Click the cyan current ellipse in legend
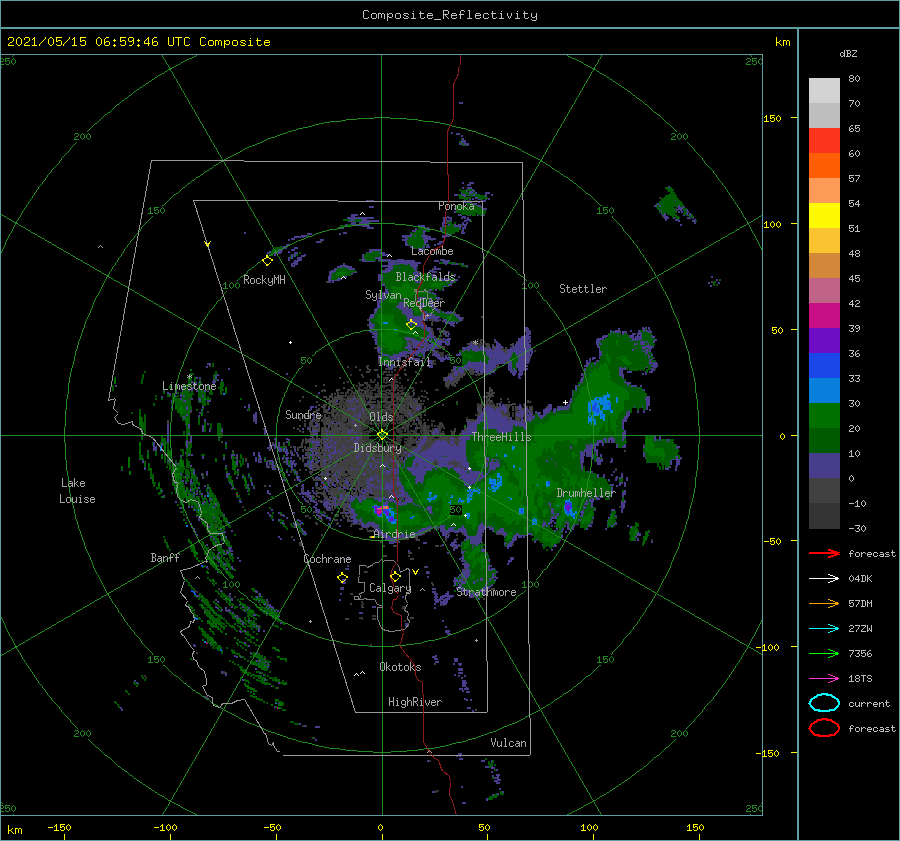The height and width of the screenshot is (841, 900). click(x=824, y=703)
